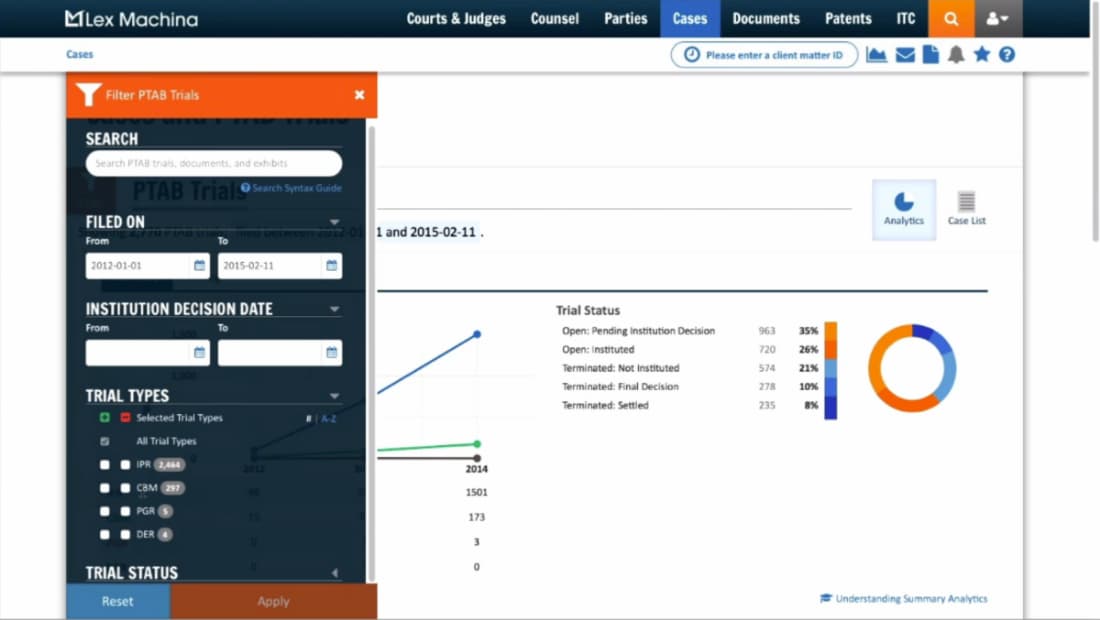Toggle the All Trial Types checkbox
Screen dimensions: 1100x620
[105, 441]
